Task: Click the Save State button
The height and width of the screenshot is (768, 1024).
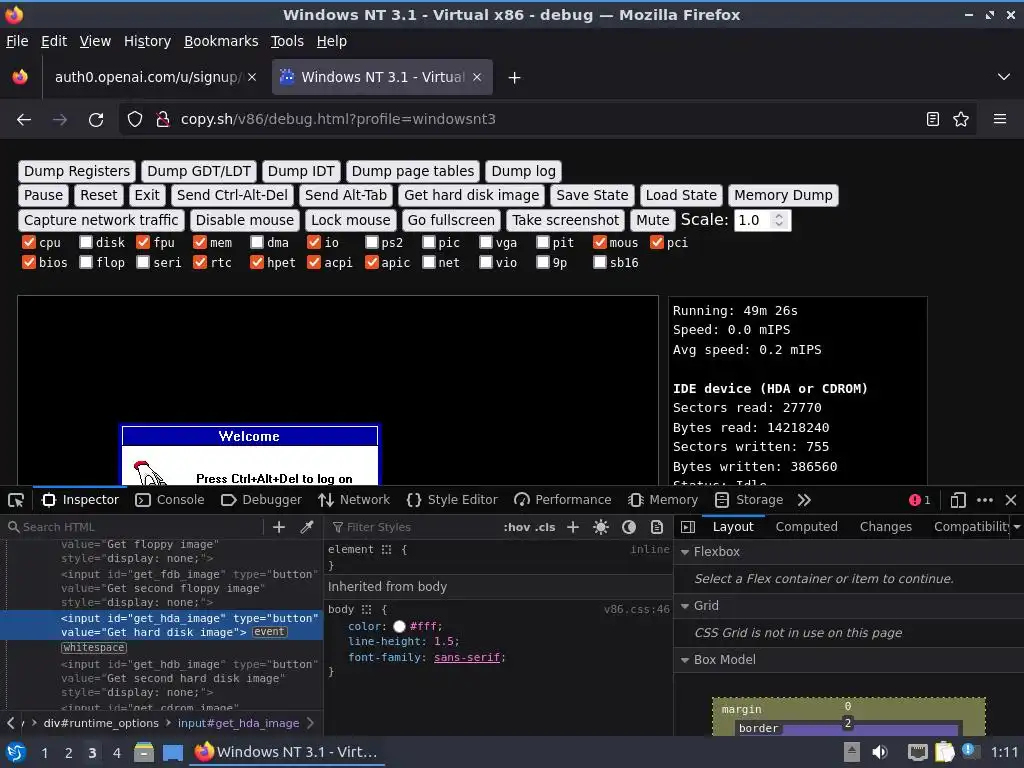Action: coord(592,195)
